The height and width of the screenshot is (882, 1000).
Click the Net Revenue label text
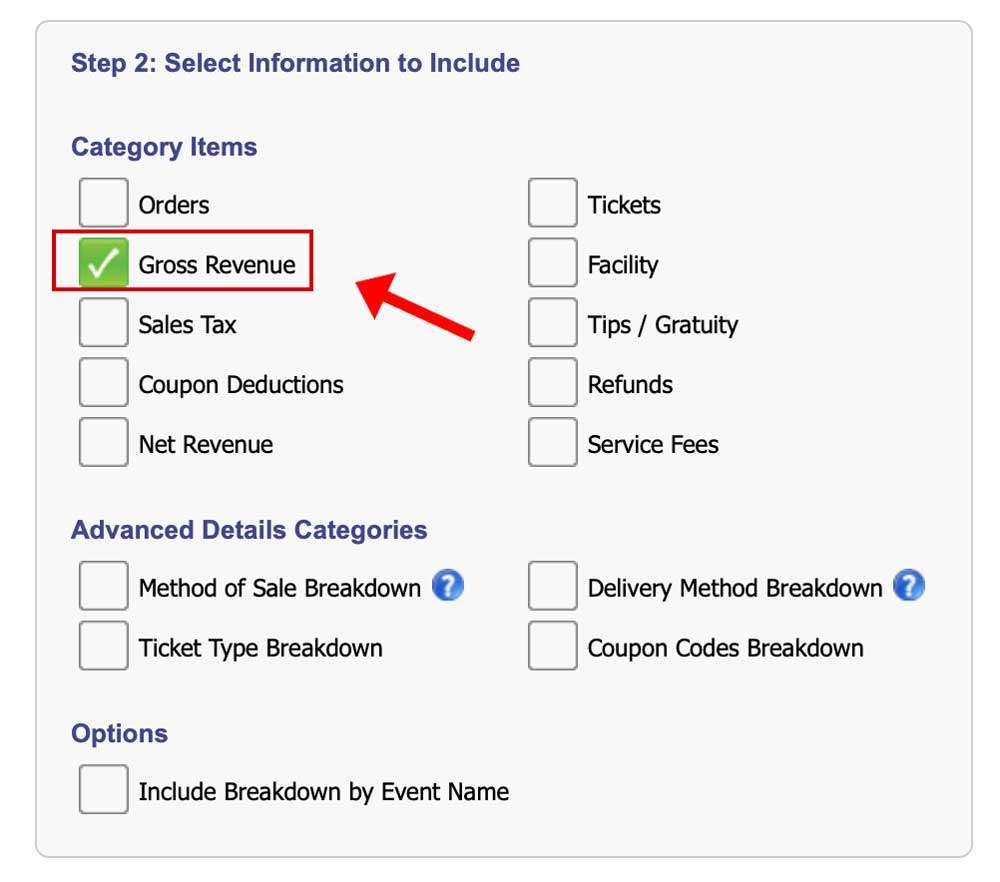pyautogui.click(x=205, y=444)
